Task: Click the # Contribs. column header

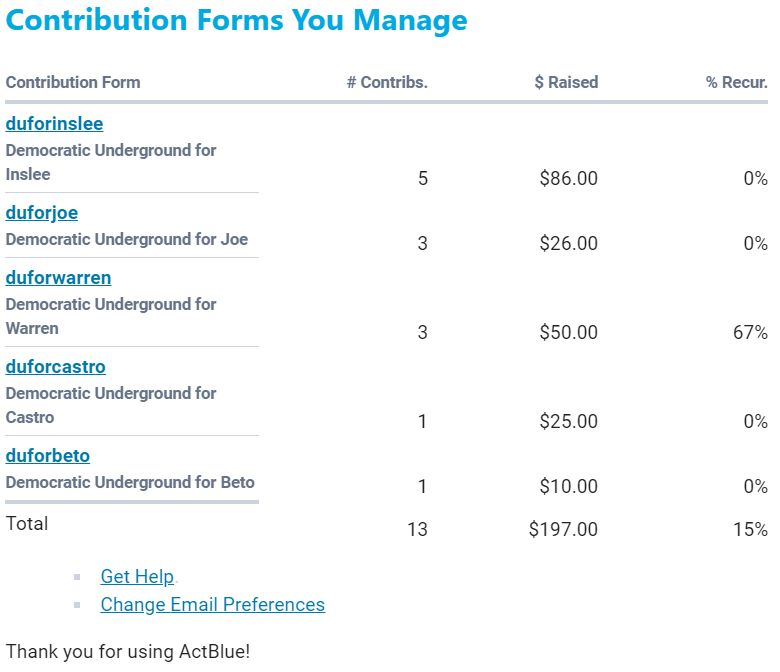Action: tap(387, 83)
